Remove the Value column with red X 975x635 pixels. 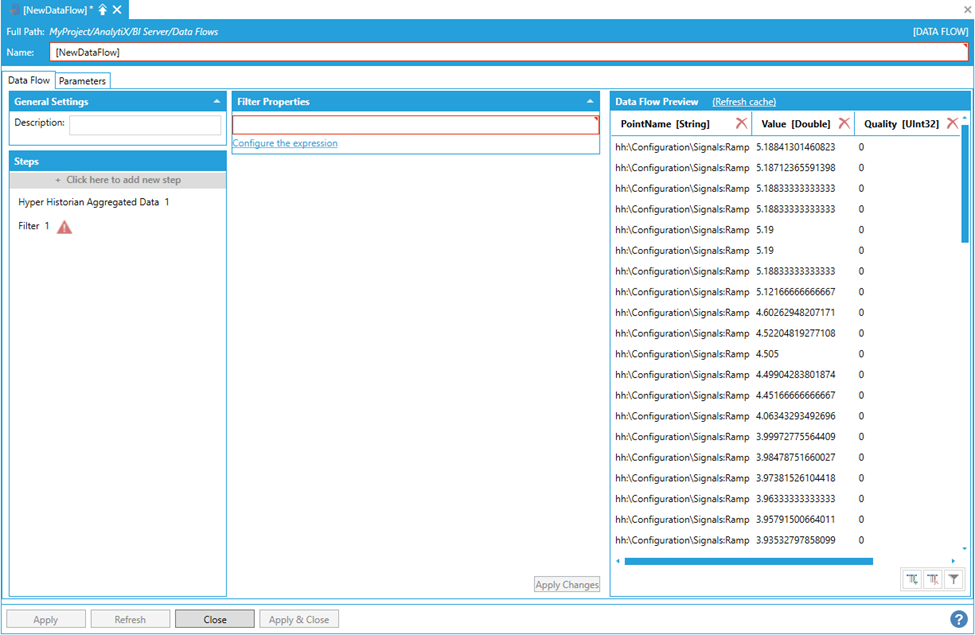coord(844,123)
